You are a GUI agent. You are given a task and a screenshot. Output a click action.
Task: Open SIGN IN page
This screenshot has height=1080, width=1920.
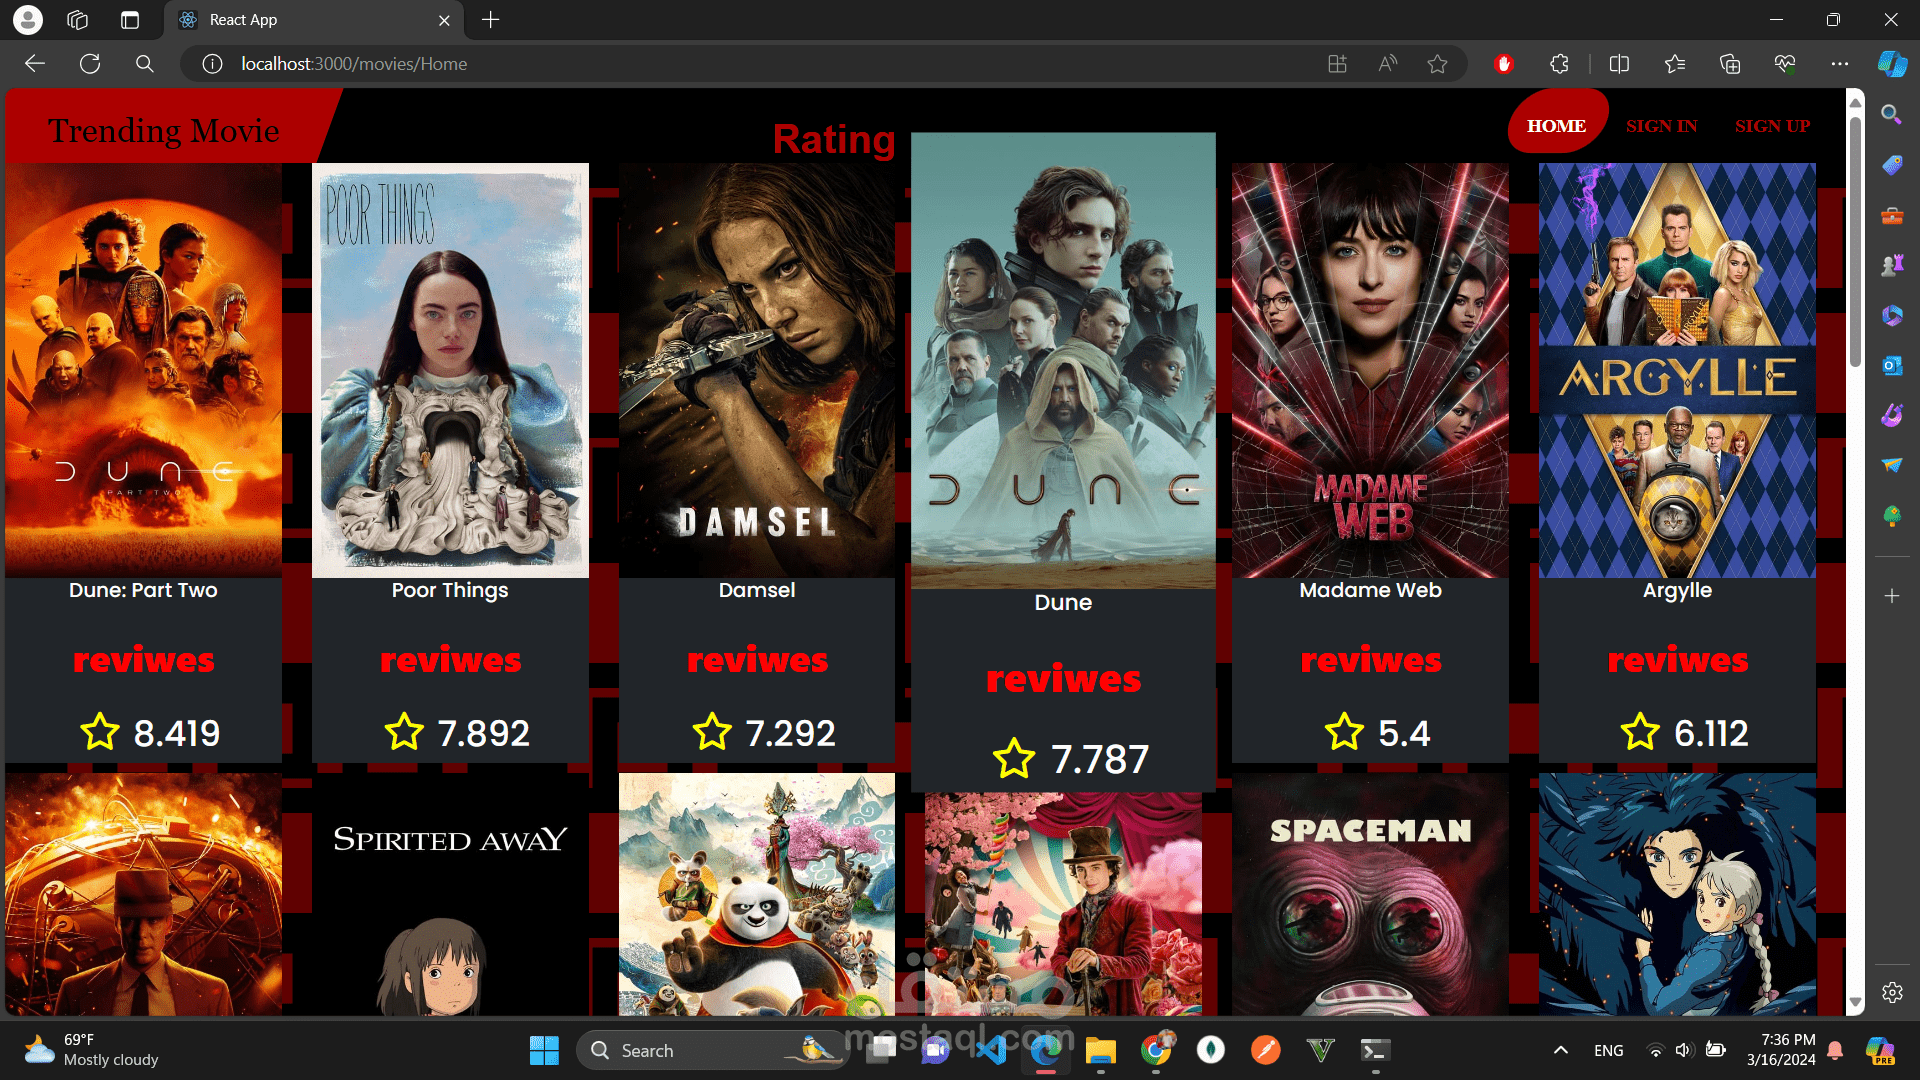coord(1661,126)
